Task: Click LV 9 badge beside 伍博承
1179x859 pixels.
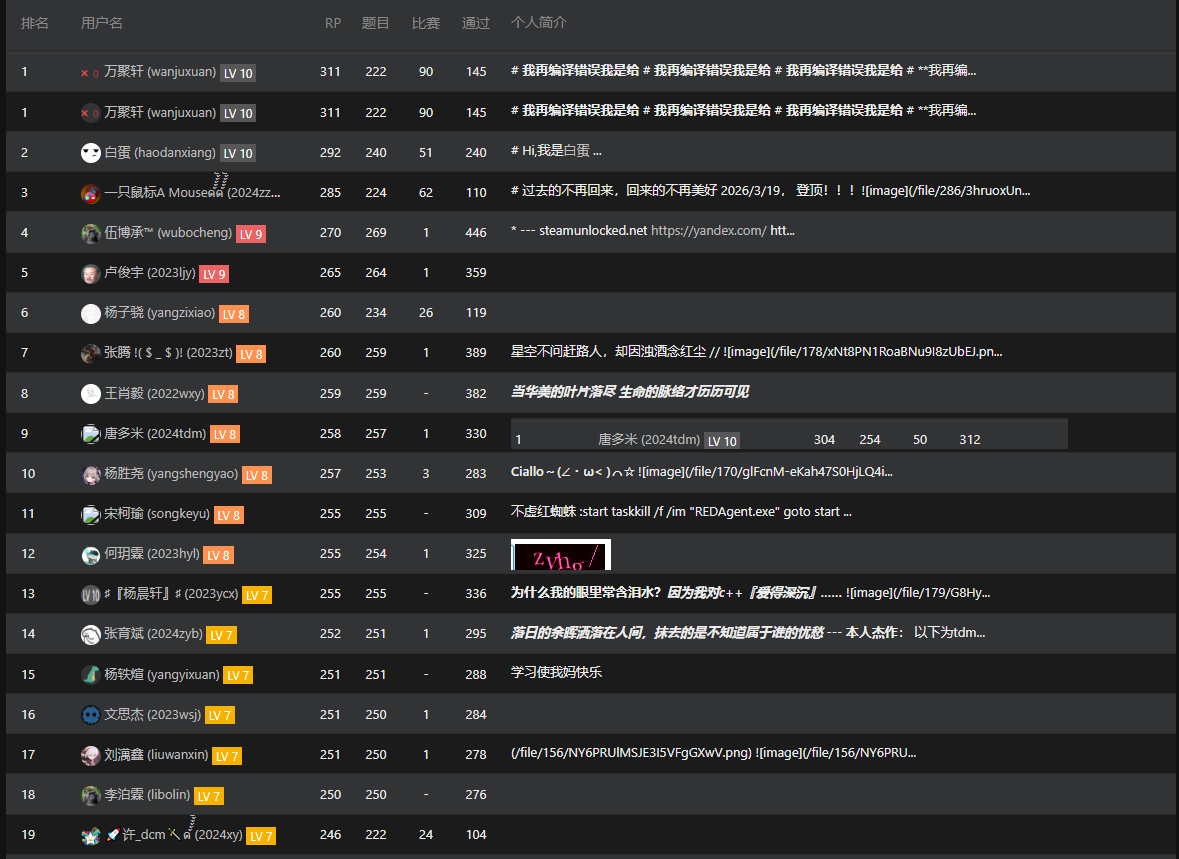Action: pyautogui.click(x=251, y=234)
